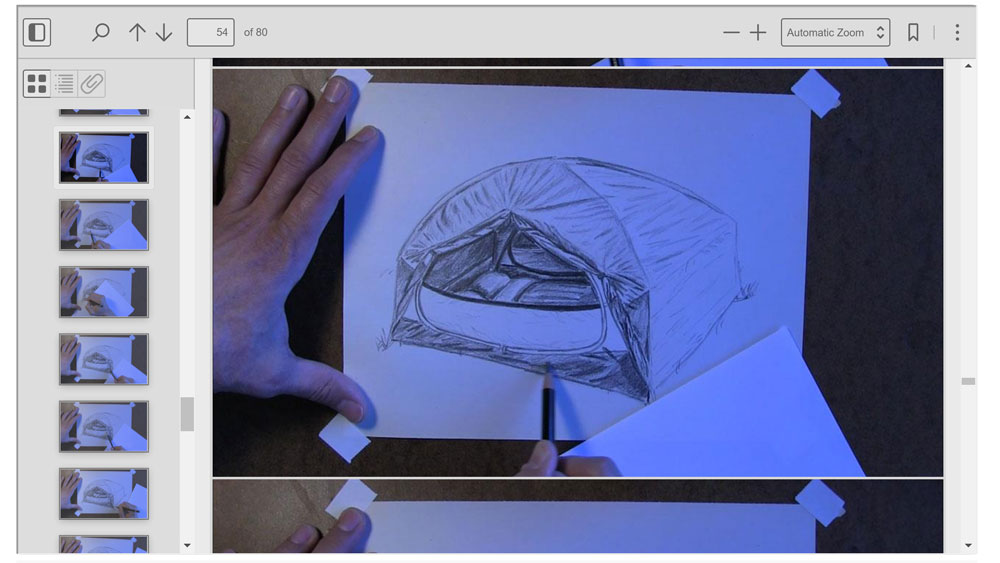Toggle the sidebar panel button

tap(37, 33)
